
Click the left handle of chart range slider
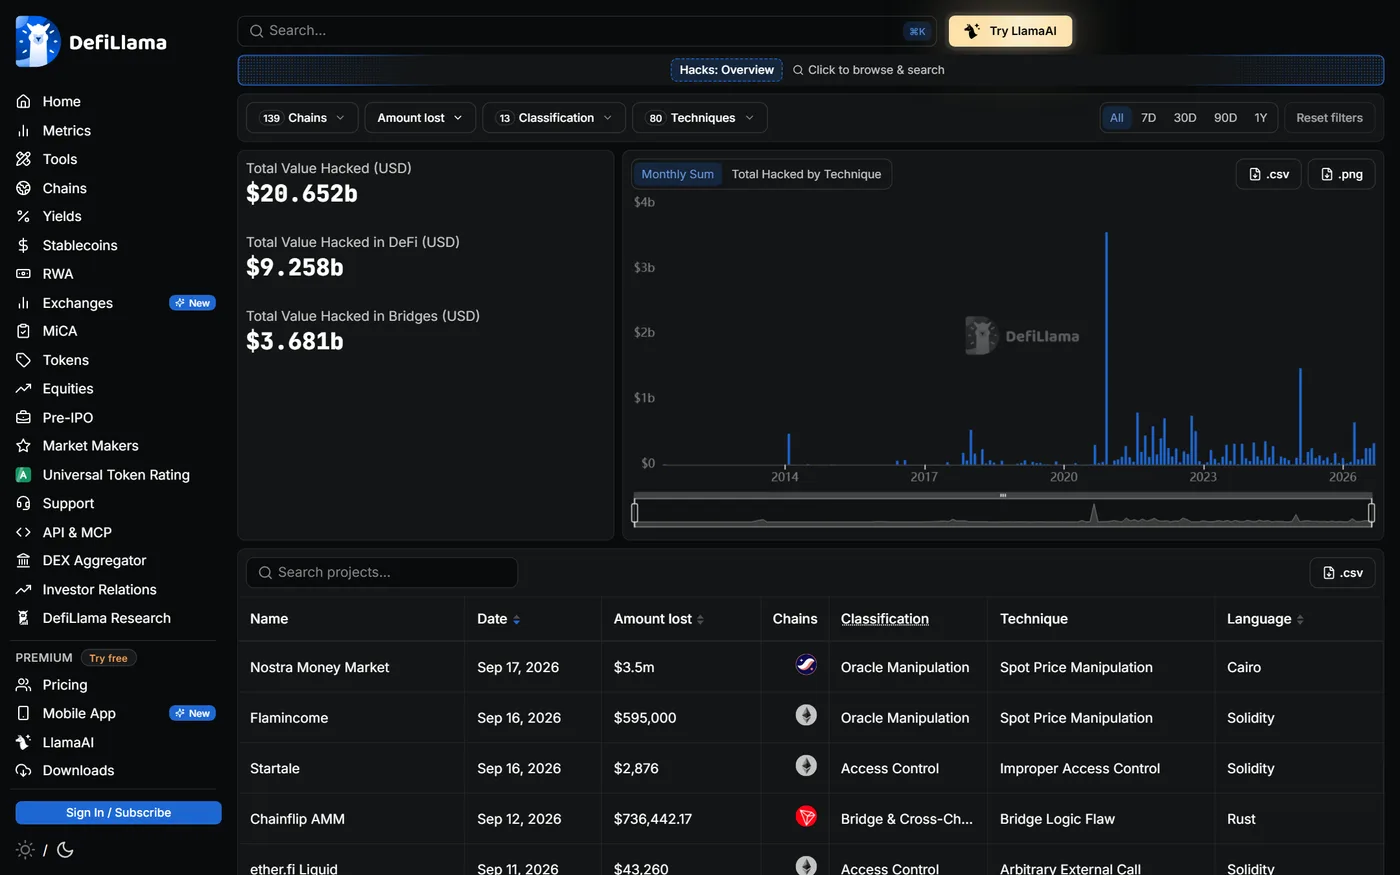click(x=635, y=513)
